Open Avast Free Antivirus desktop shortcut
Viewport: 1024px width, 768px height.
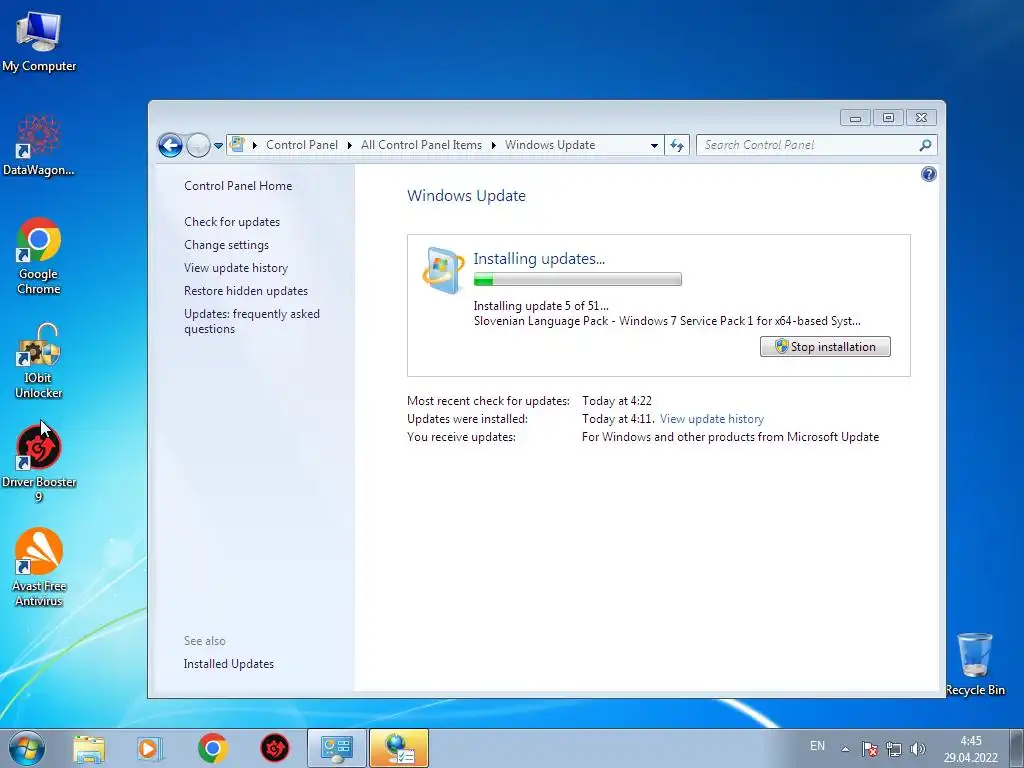click(39, 568)
